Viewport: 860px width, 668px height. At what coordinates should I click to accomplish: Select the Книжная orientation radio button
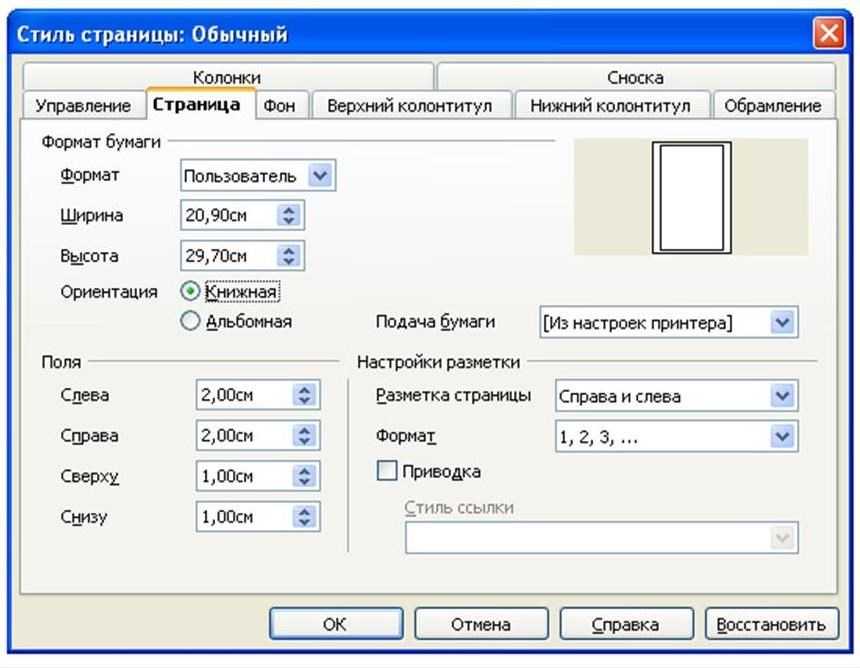pyautogui.click(x=190, y=291)
